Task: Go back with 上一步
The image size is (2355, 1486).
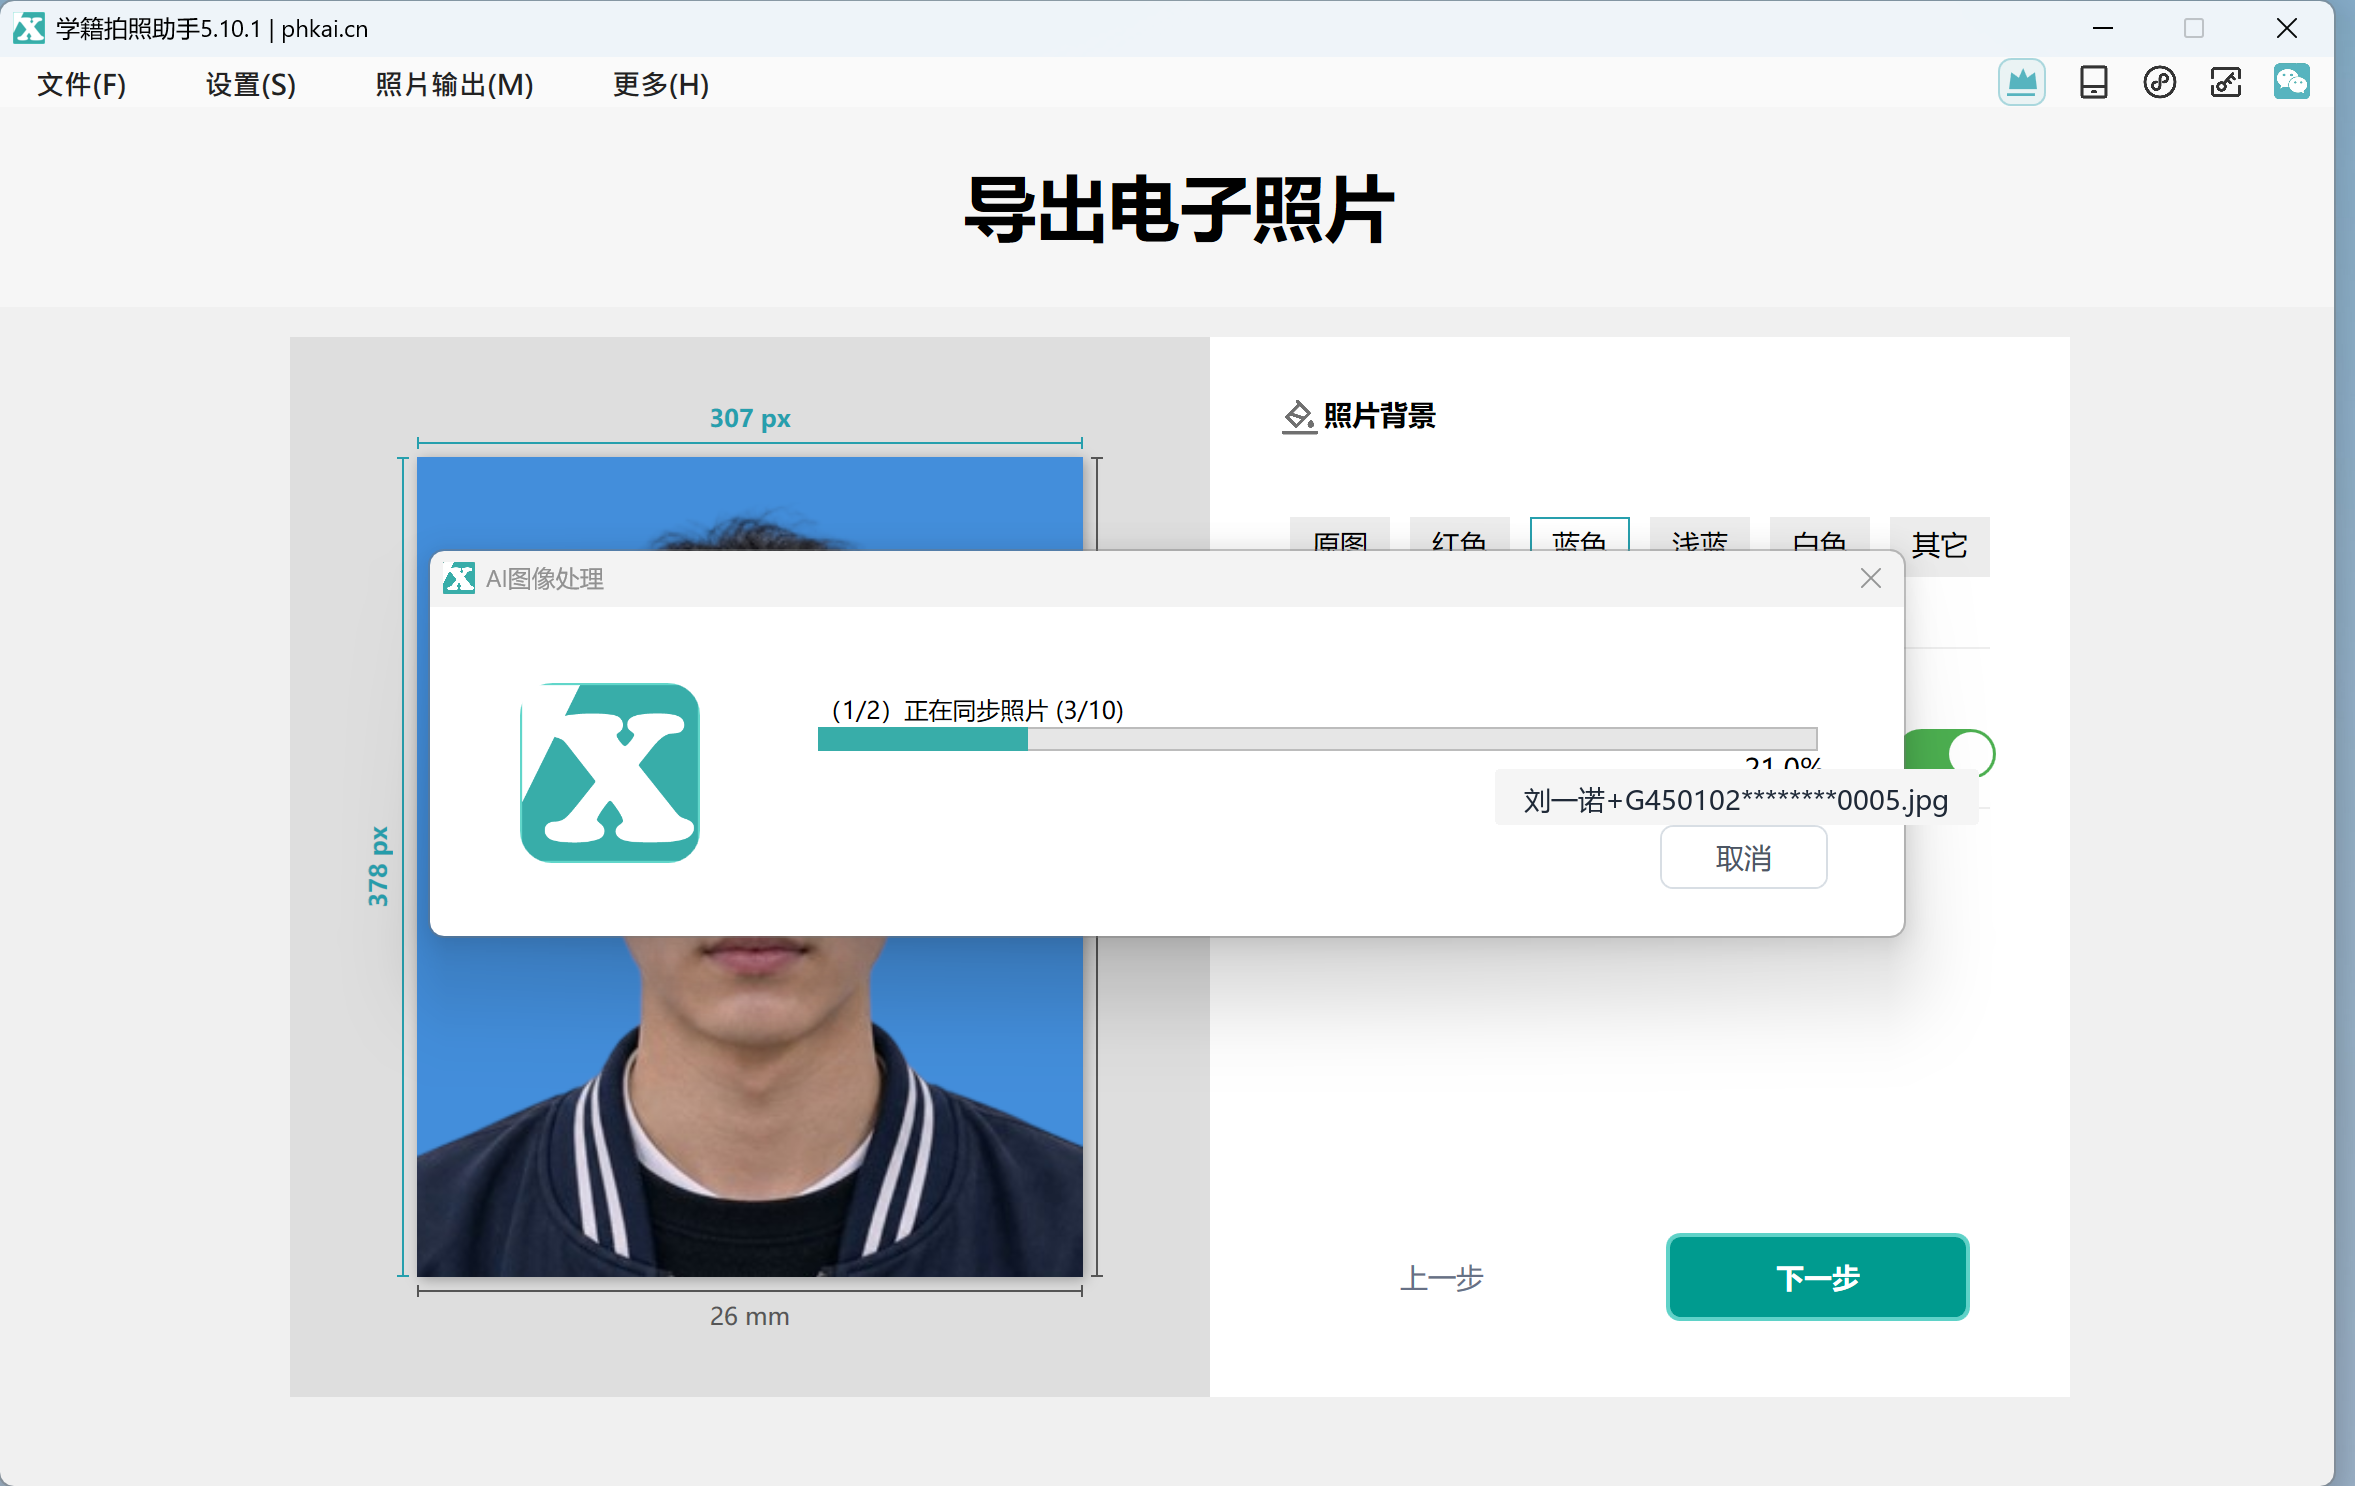Action: click(x=1441, y=1277)
